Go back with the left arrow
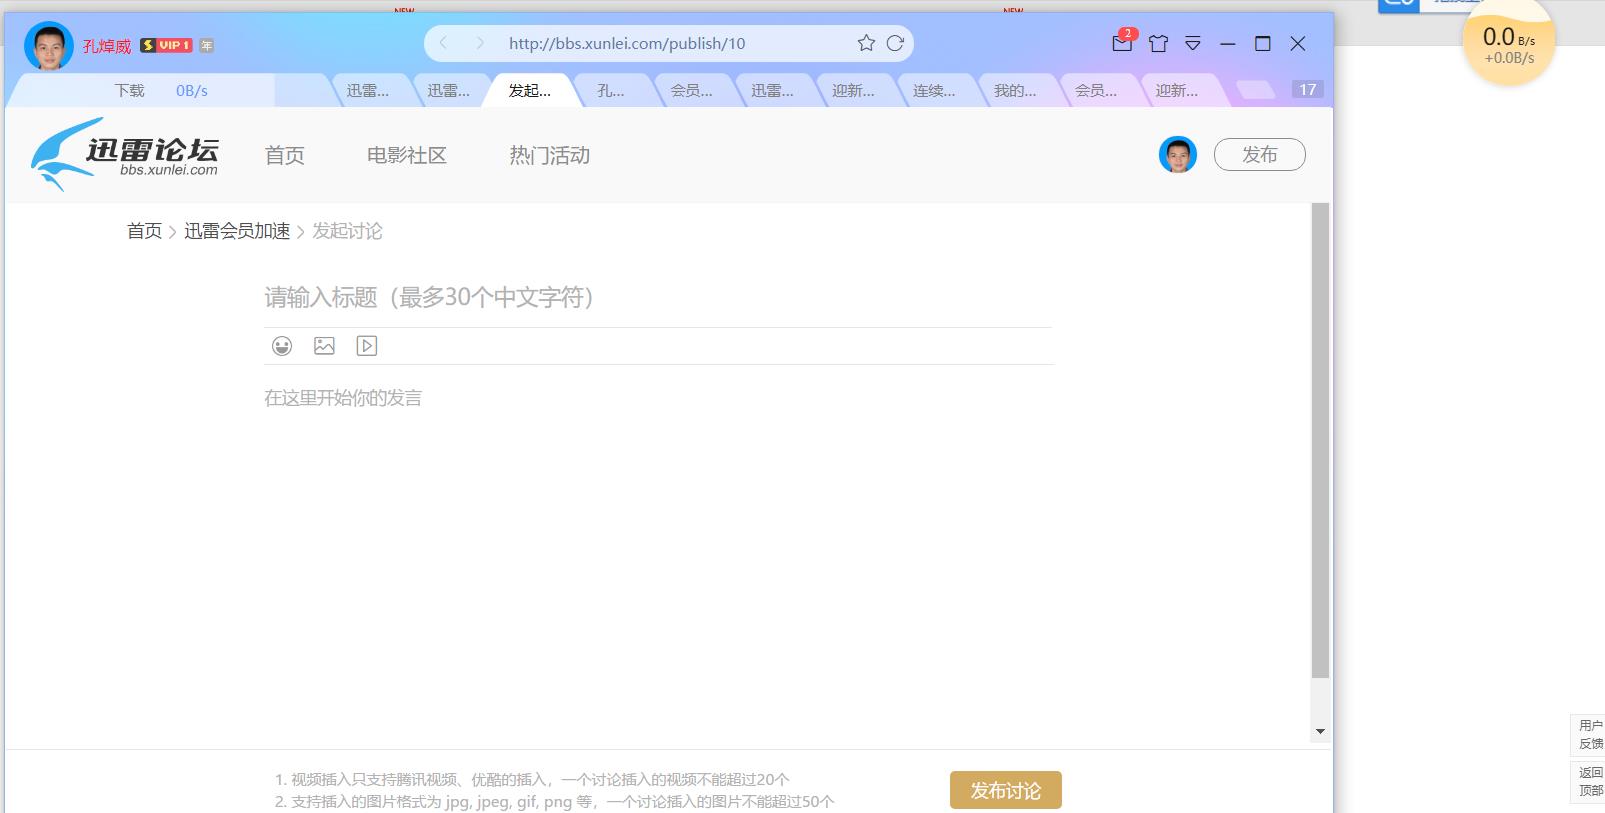 (x=443, y=43)
